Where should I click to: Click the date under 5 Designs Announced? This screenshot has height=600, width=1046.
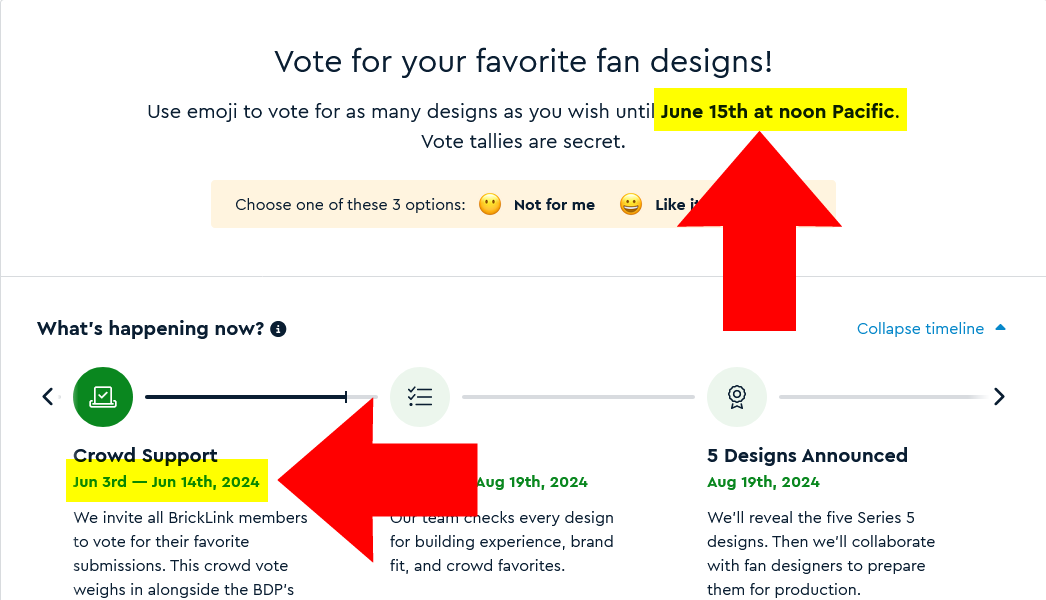click(763, 482)
